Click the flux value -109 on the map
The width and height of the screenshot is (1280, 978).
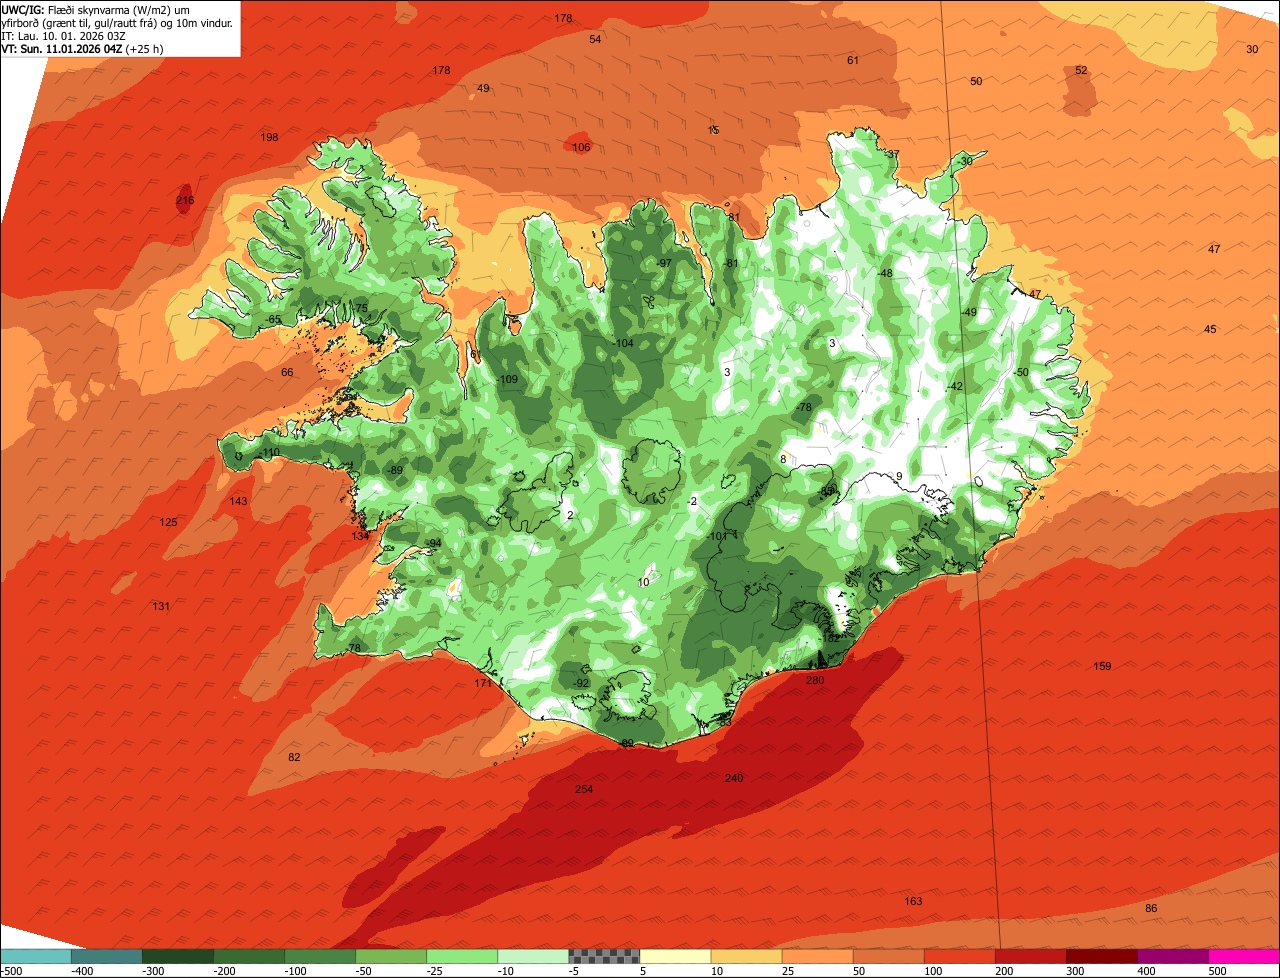coord(507,379)
